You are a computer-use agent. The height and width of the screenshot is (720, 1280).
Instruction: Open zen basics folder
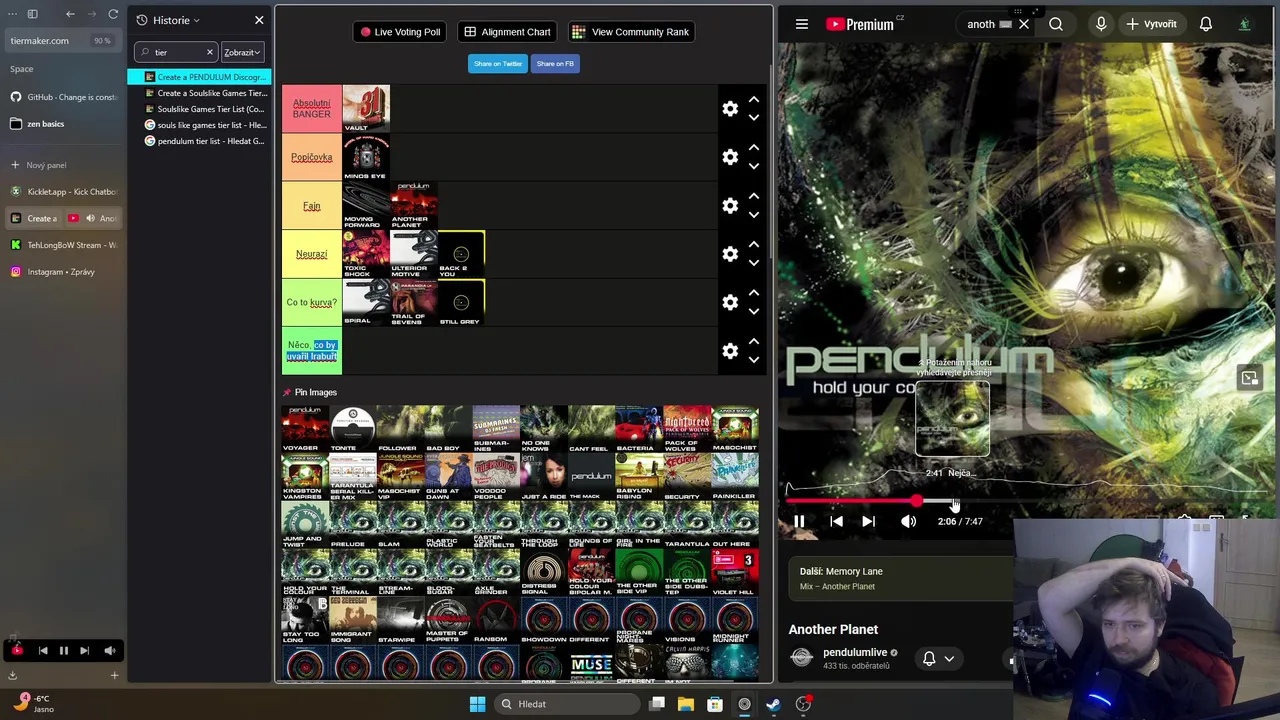[63, 124]
